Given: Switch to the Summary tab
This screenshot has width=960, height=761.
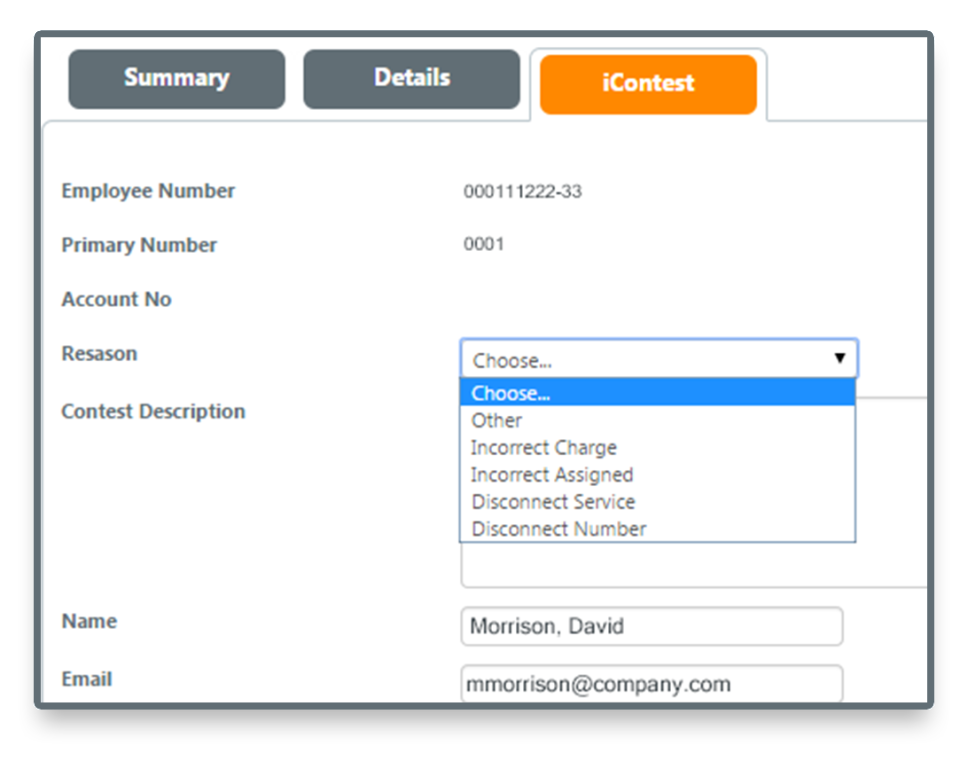Looking at the screenshot, I should (x=176, y=79).
